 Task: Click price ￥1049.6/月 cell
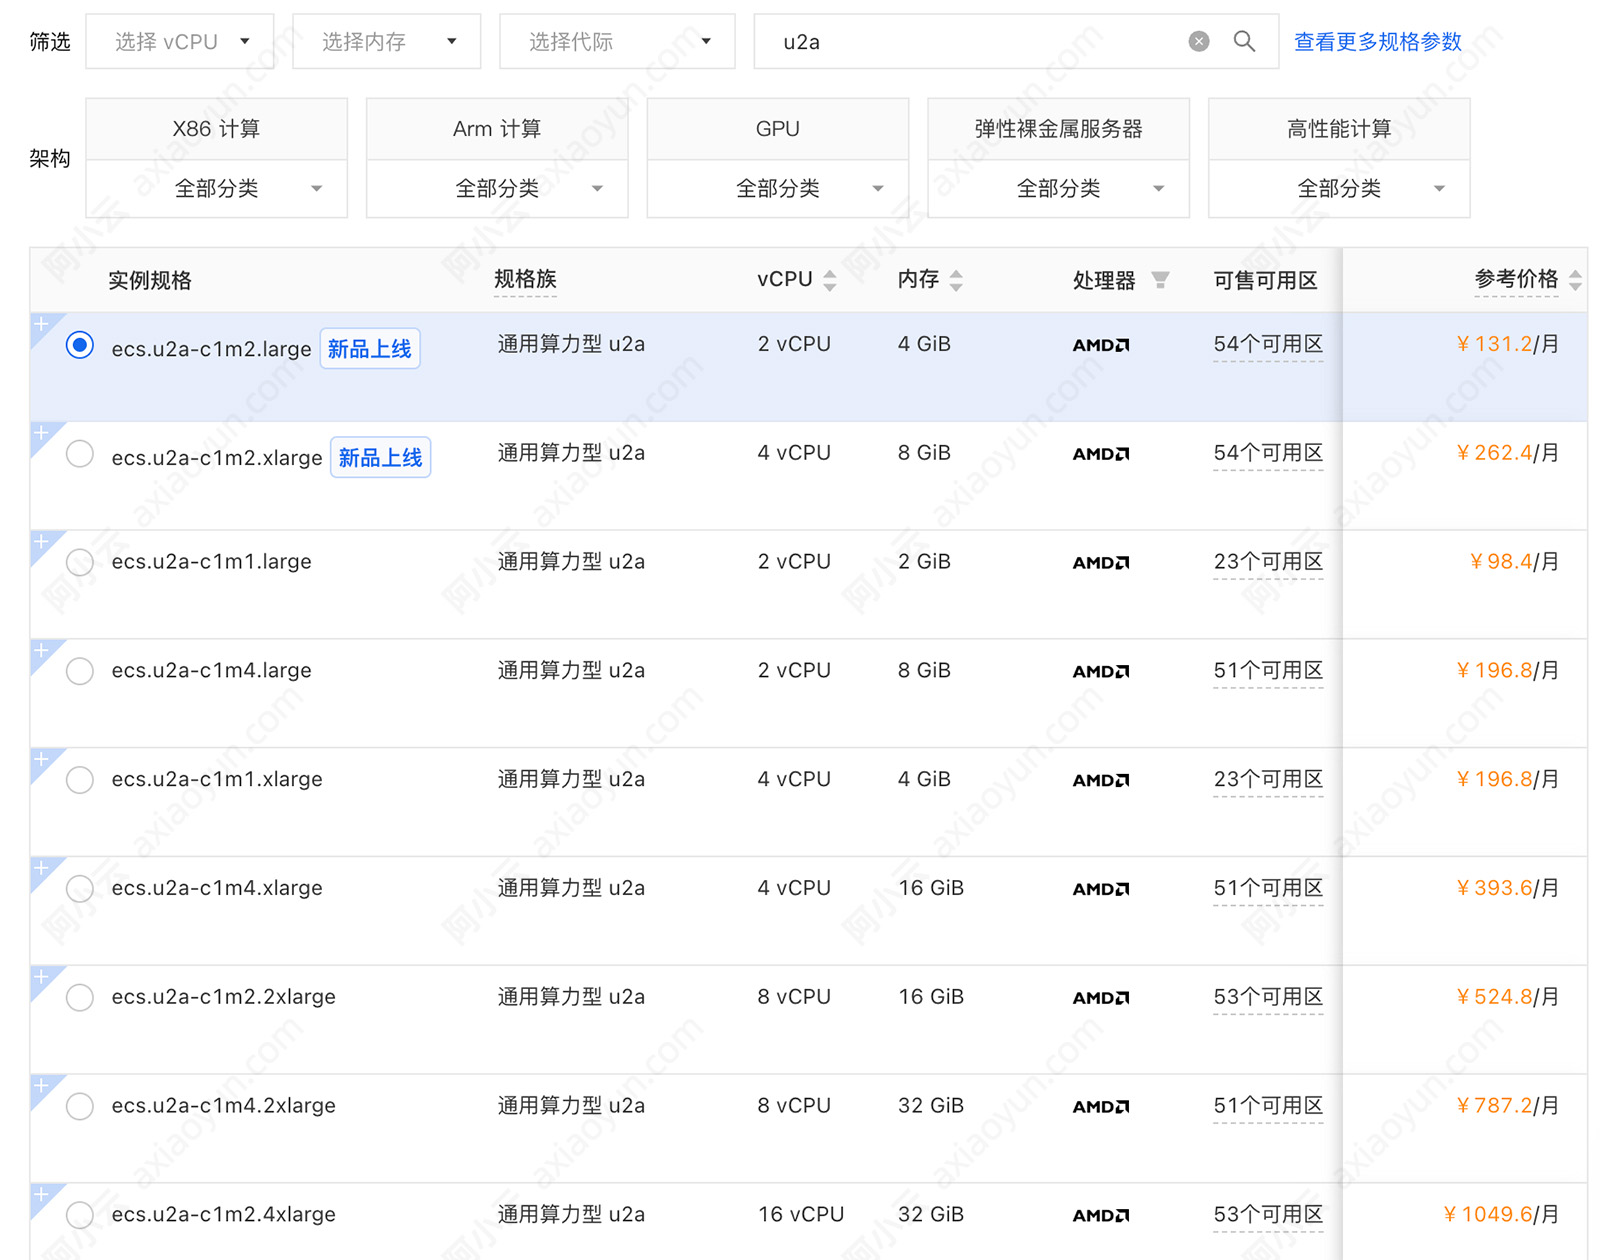[1501, 1215]
